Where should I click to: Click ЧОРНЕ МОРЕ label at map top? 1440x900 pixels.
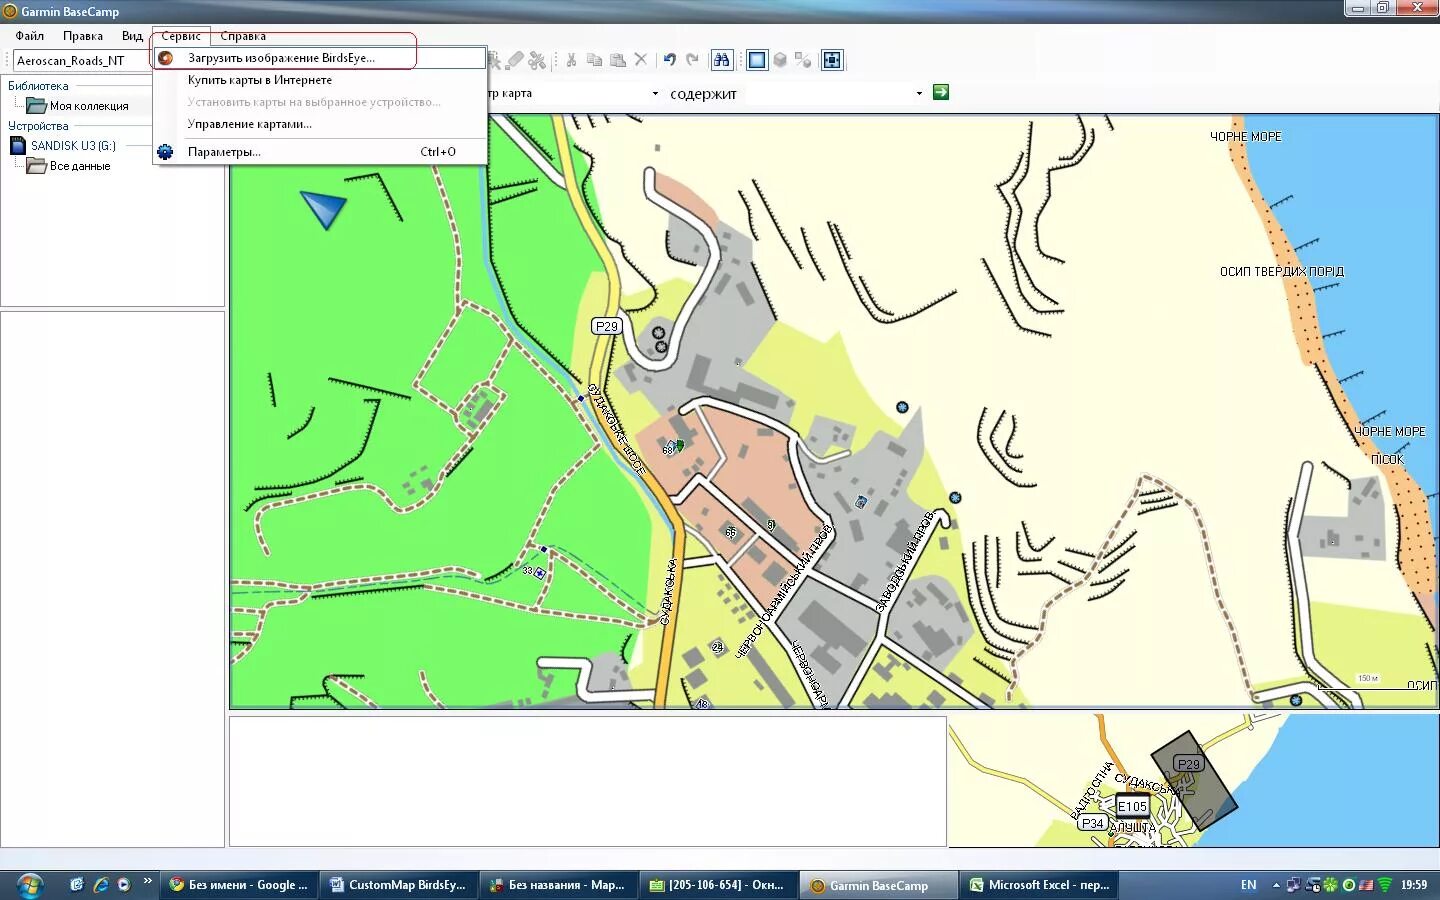click(x=1246, y=137)
